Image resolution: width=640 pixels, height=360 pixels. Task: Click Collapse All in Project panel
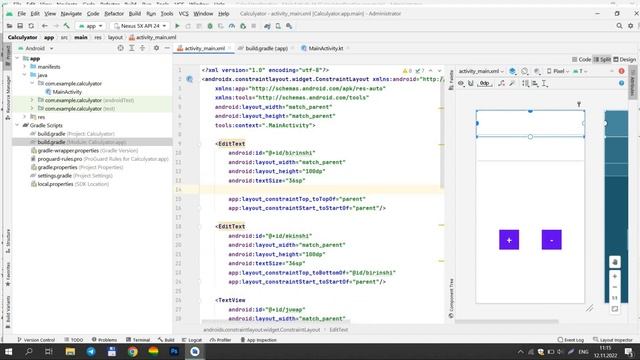click(142, 48)
